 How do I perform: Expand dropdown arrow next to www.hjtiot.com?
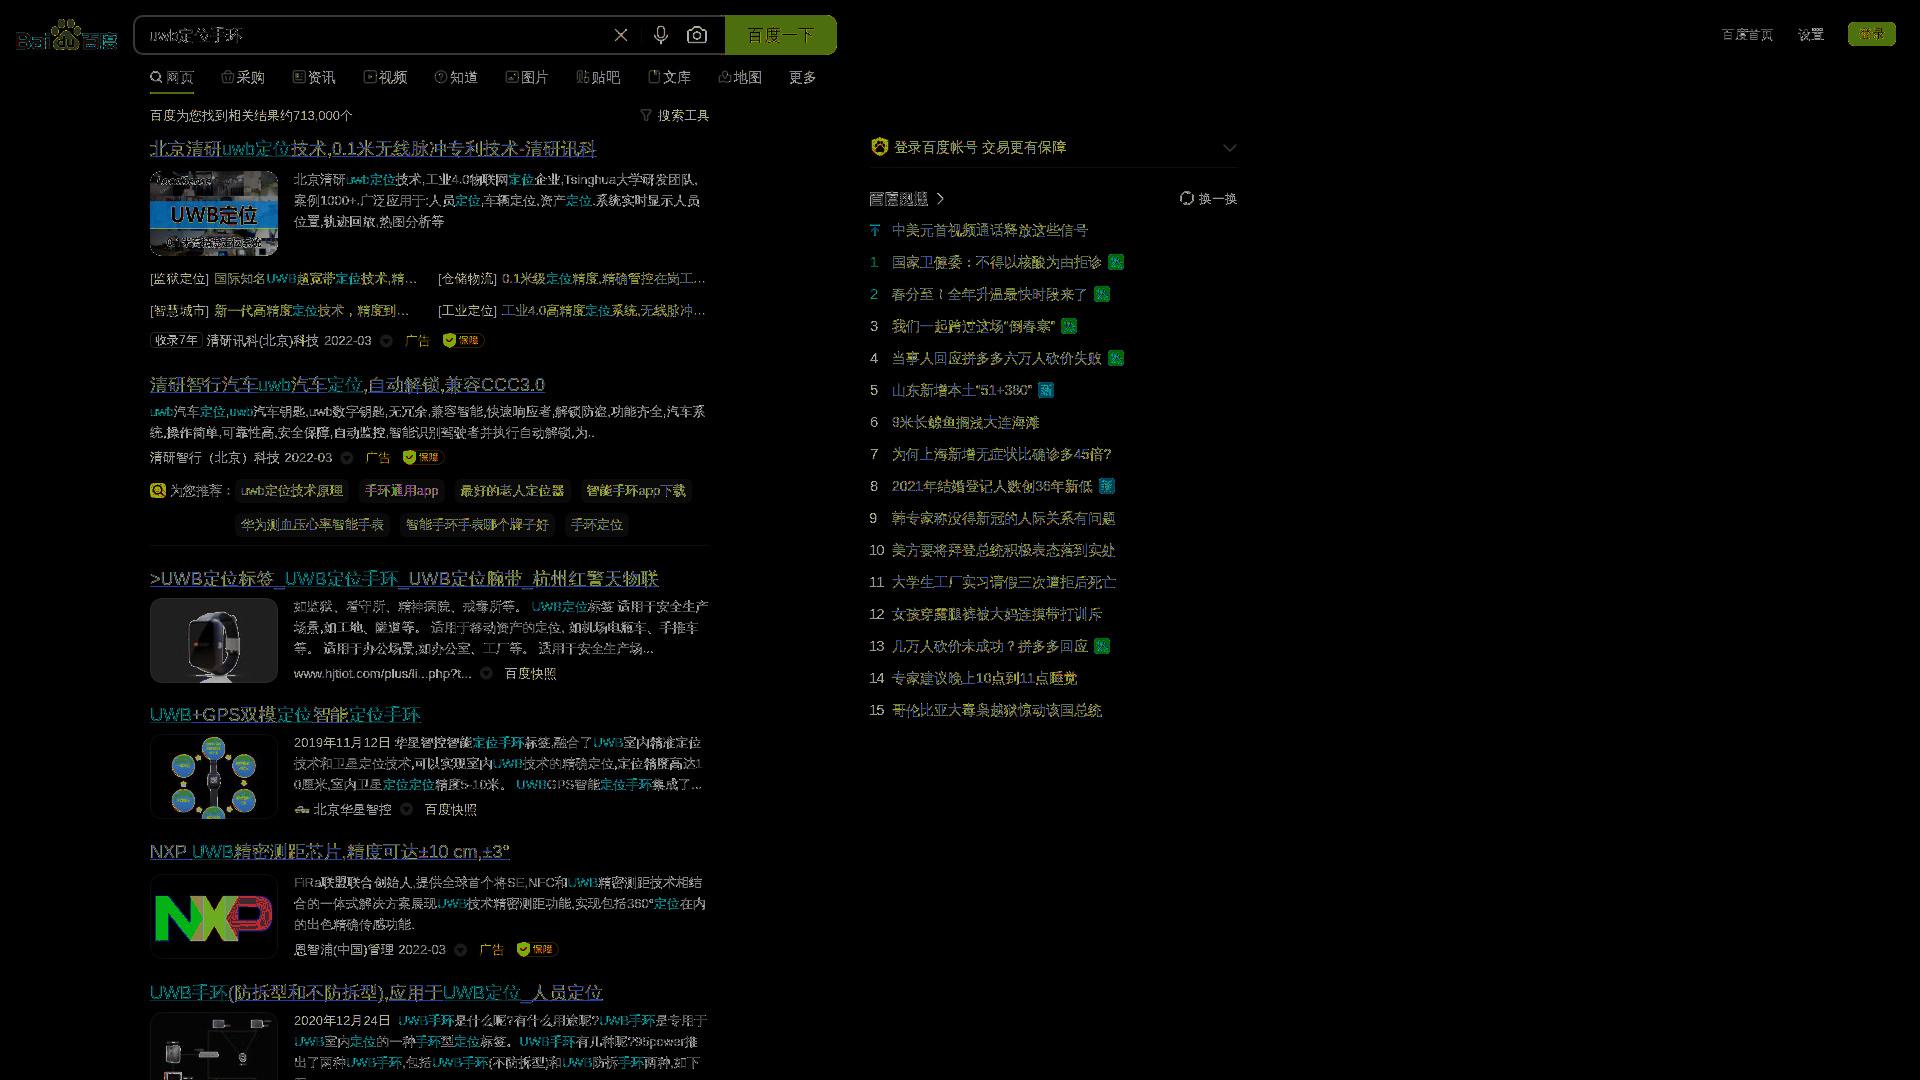point(486,674)
